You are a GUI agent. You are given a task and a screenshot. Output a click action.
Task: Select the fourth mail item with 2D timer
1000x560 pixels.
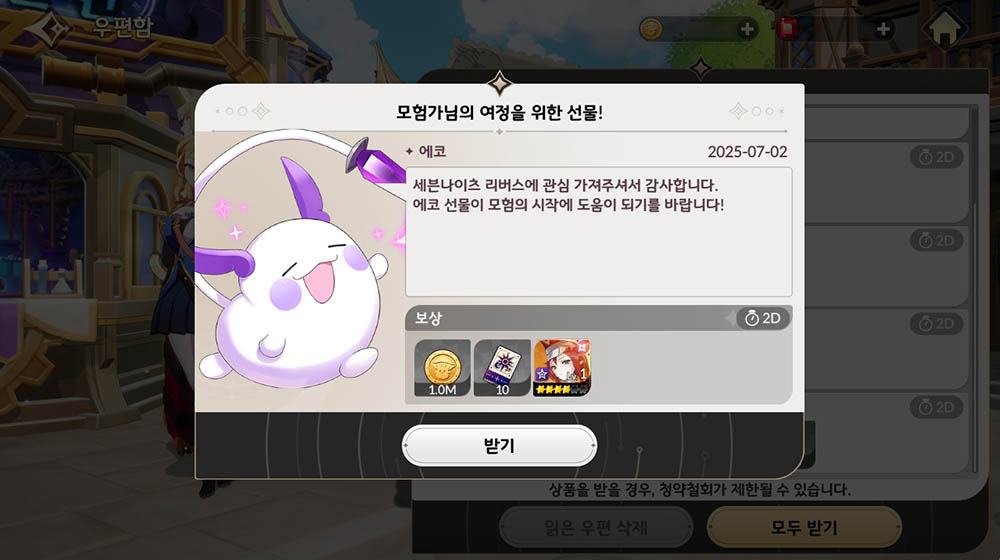(x=887, y=433)
